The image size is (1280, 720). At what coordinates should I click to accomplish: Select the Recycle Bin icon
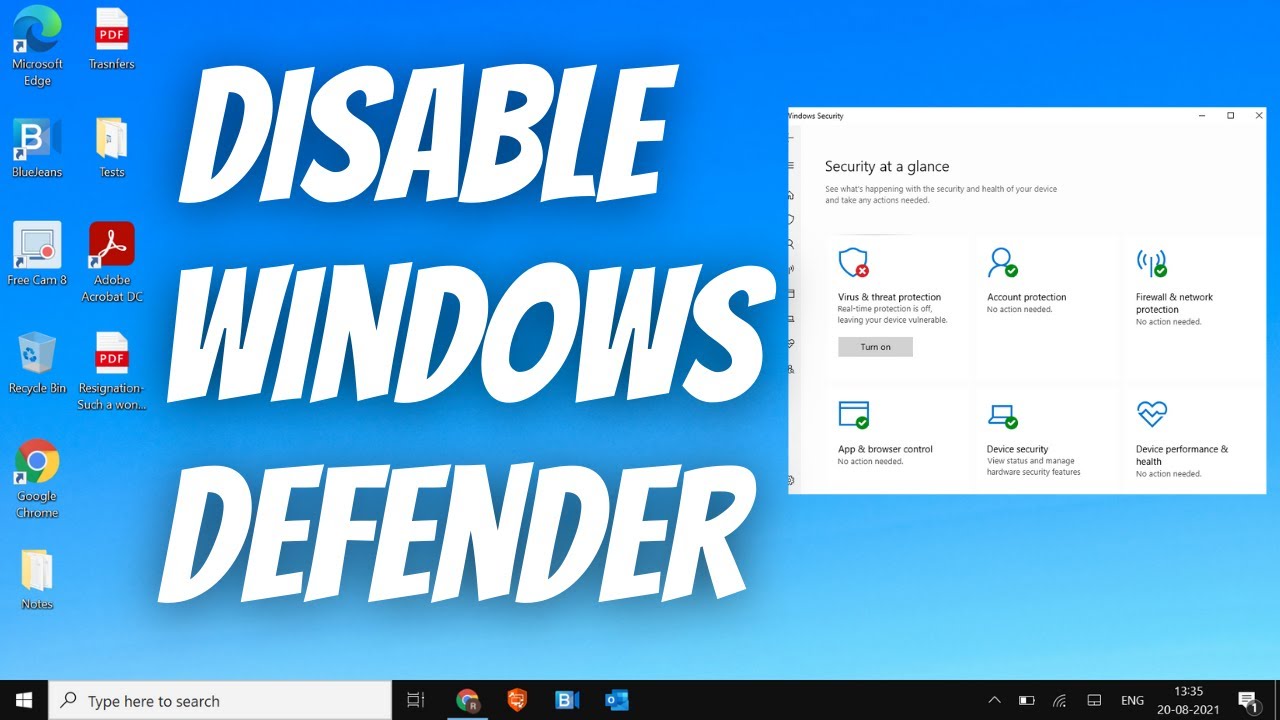(x=37, y=362)
